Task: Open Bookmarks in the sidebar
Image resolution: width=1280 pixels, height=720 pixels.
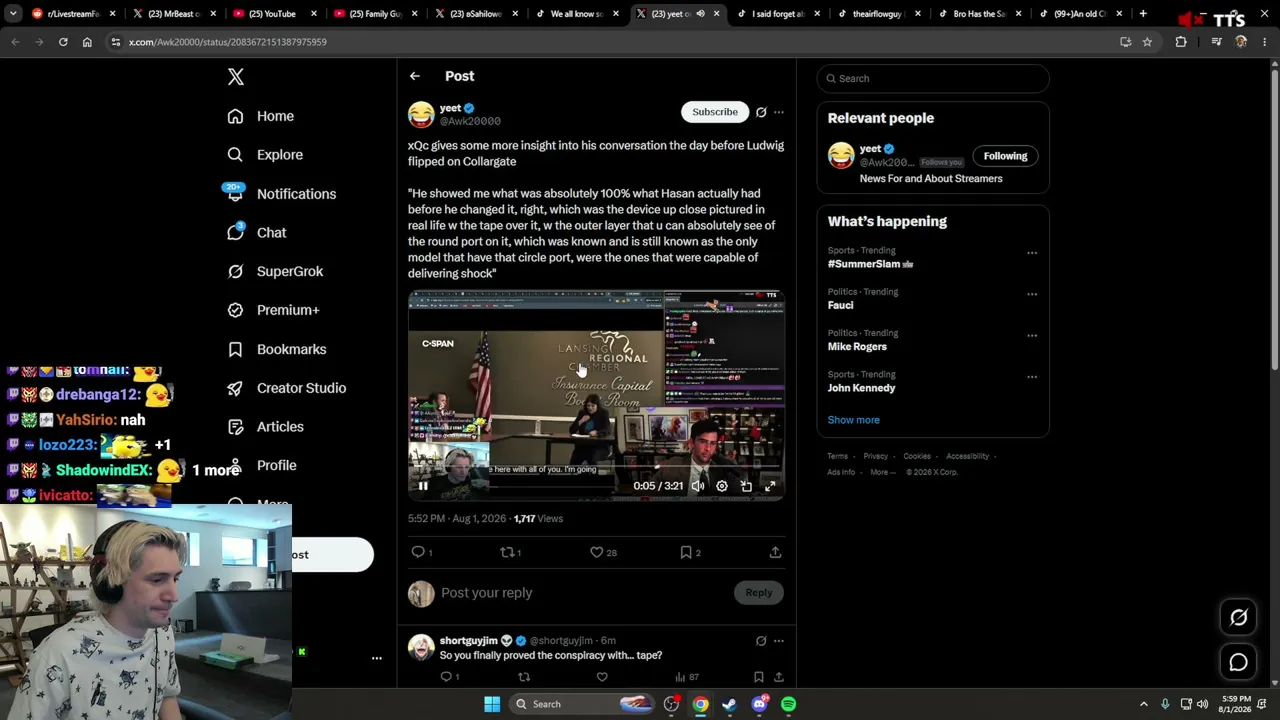Action: pos(277,349)
